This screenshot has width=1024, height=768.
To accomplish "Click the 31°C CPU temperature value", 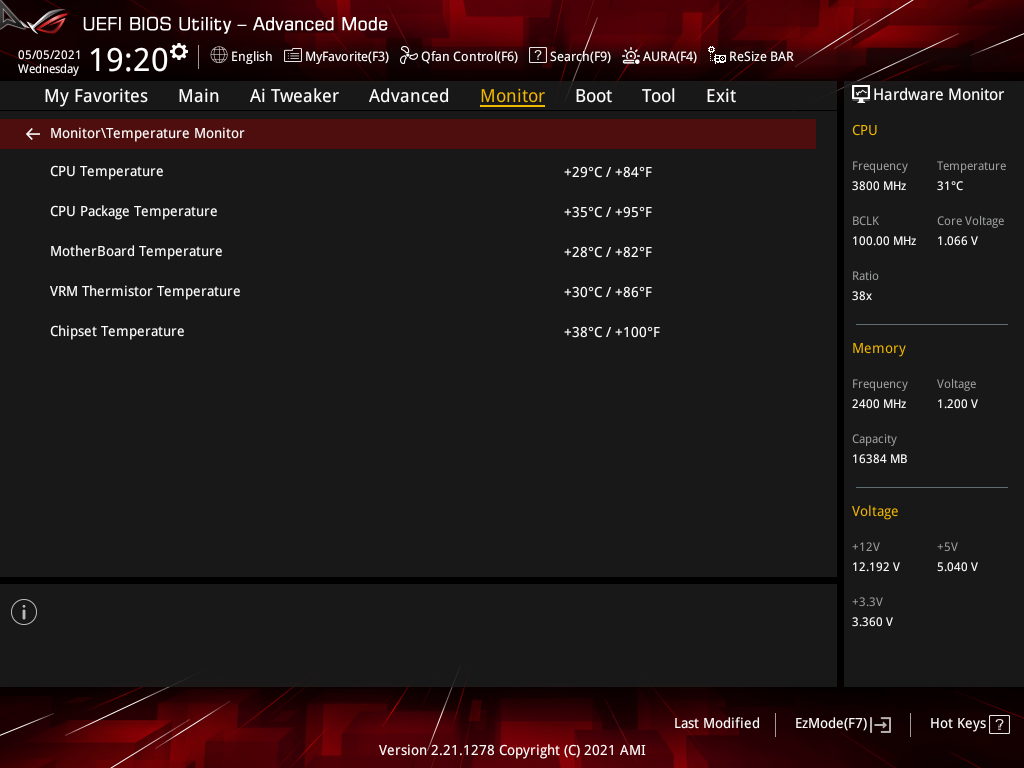I will point(950,186).
